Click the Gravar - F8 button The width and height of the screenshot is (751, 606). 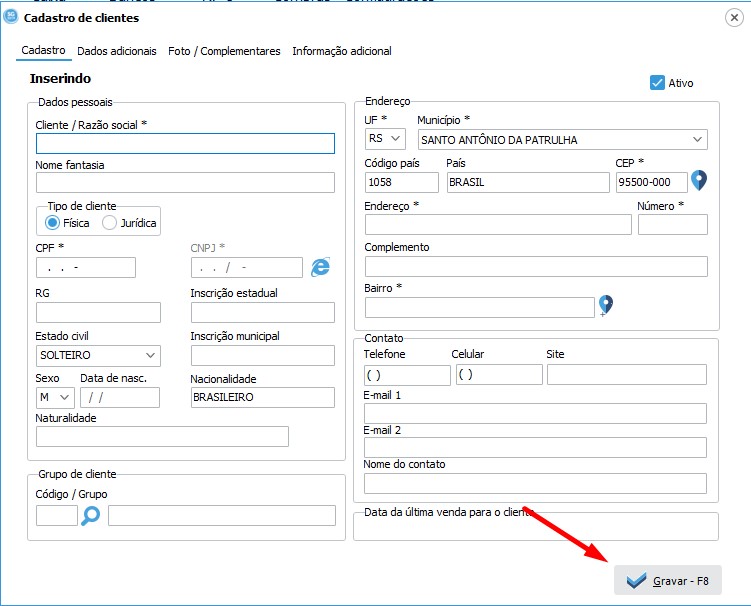pyautogui.click(x=667, y=580)
